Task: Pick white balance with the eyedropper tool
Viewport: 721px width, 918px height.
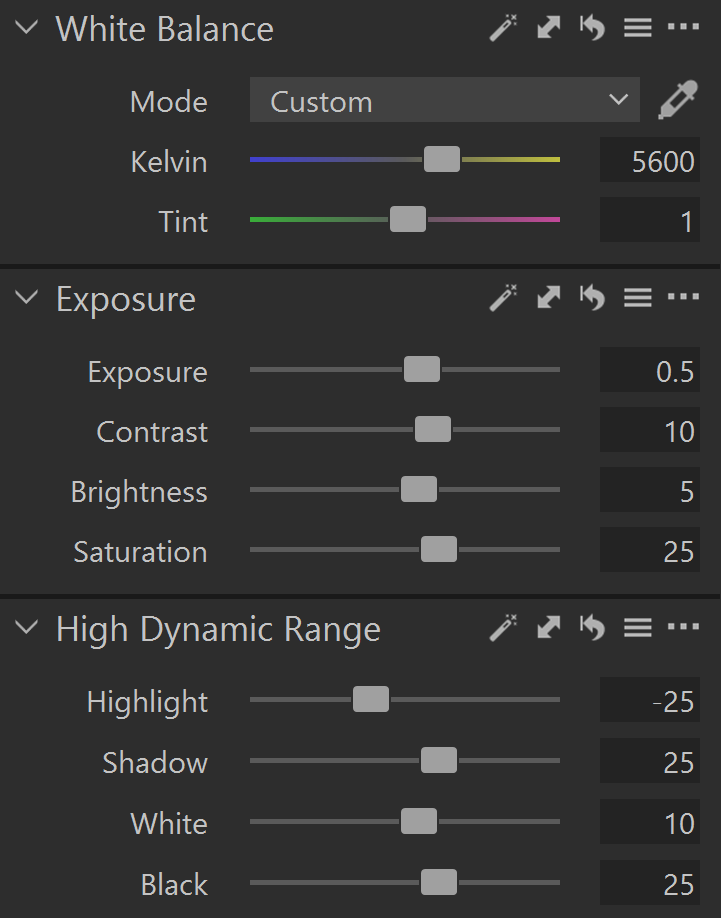Action: 677,101
